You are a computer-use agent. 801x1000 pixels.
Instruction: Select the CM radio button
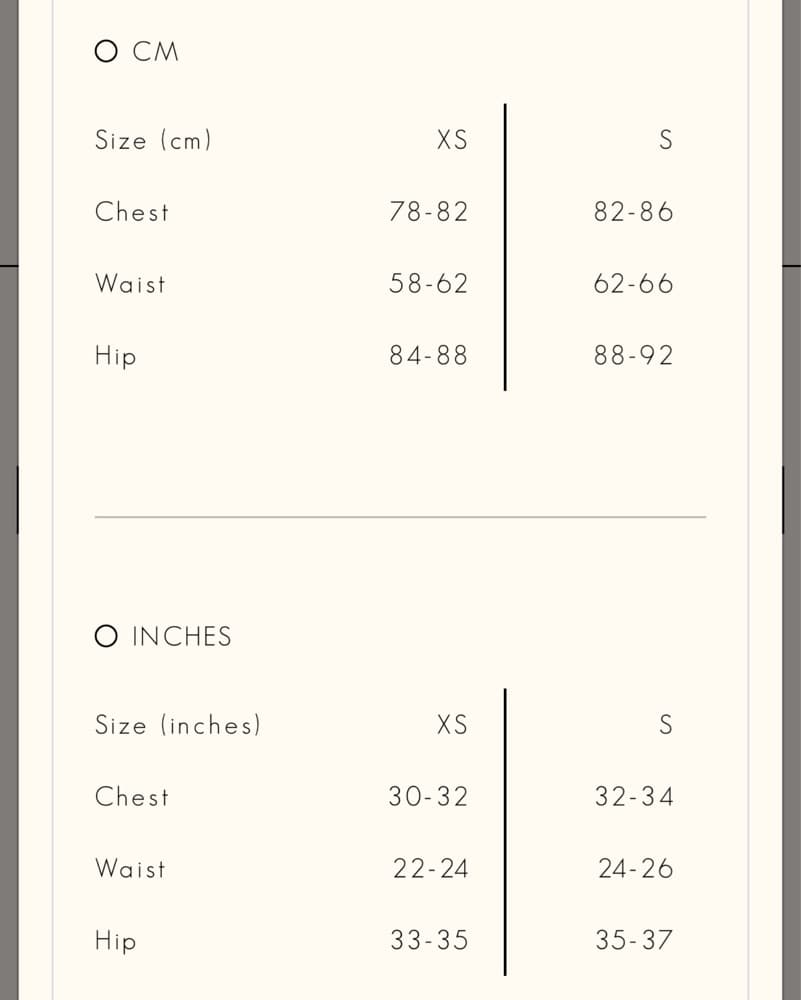(106, 51)
